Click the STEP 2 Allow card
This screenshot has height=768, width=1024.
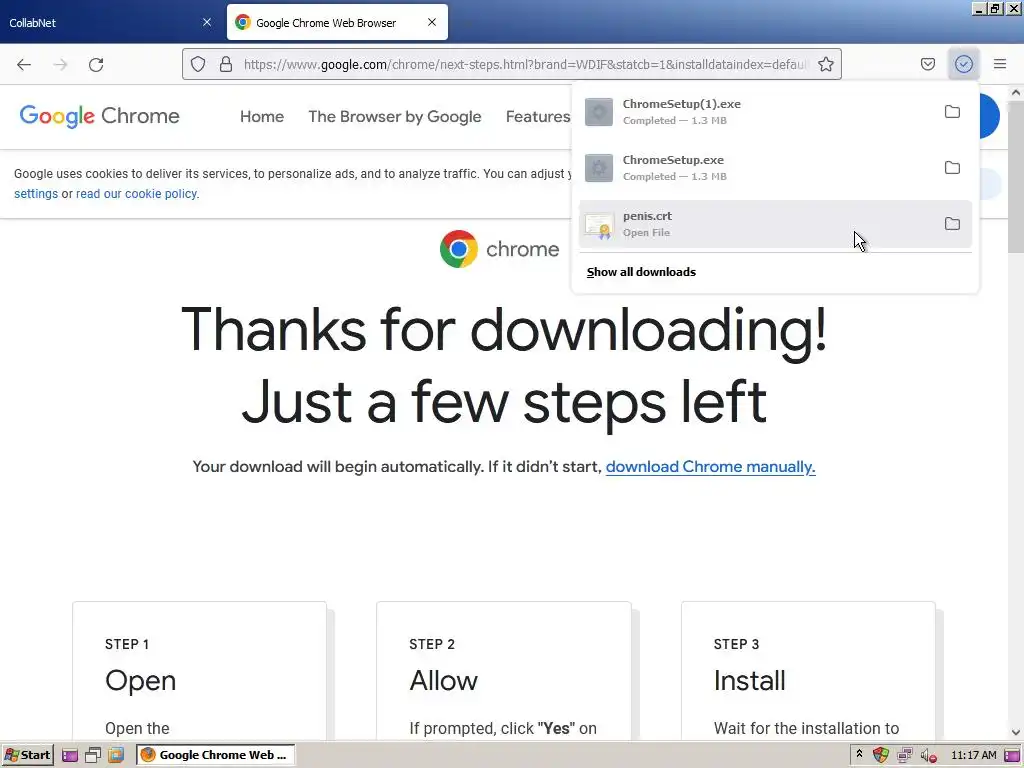pyautogui.click(x=504, y=671)
